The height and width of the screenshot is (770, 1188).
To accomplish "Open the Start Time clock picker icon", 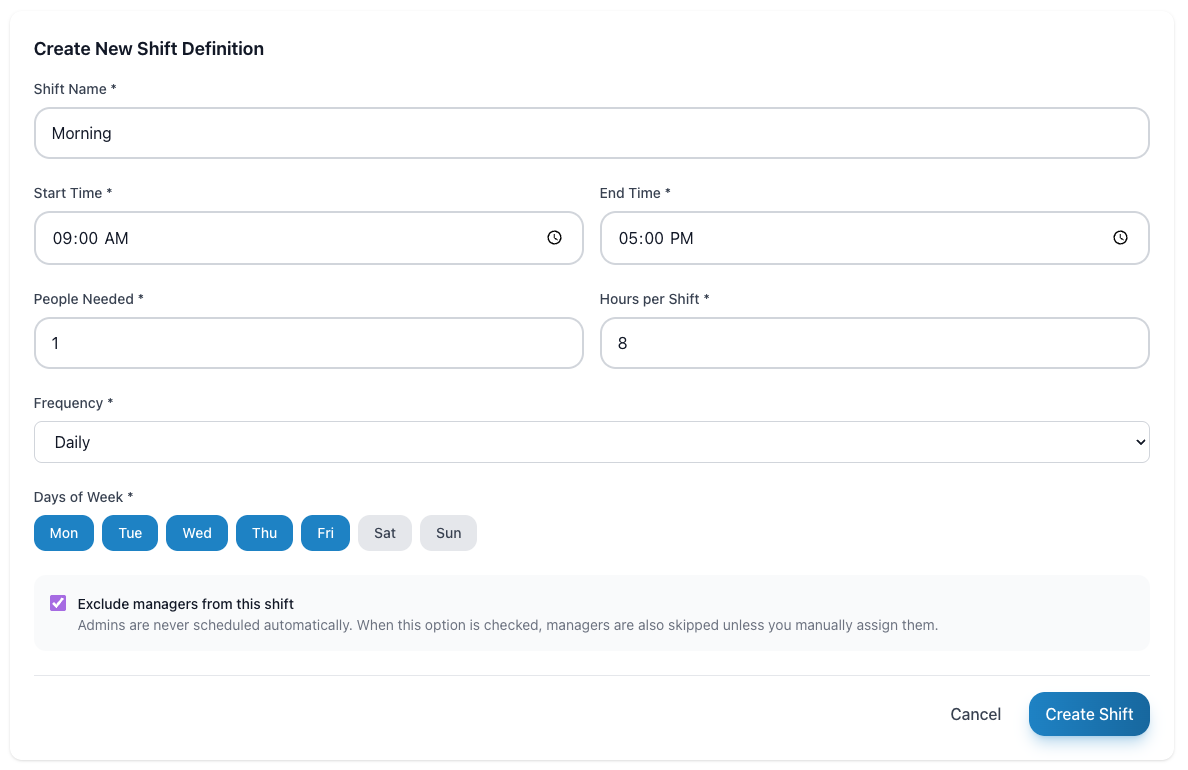I will coord(554,238).
